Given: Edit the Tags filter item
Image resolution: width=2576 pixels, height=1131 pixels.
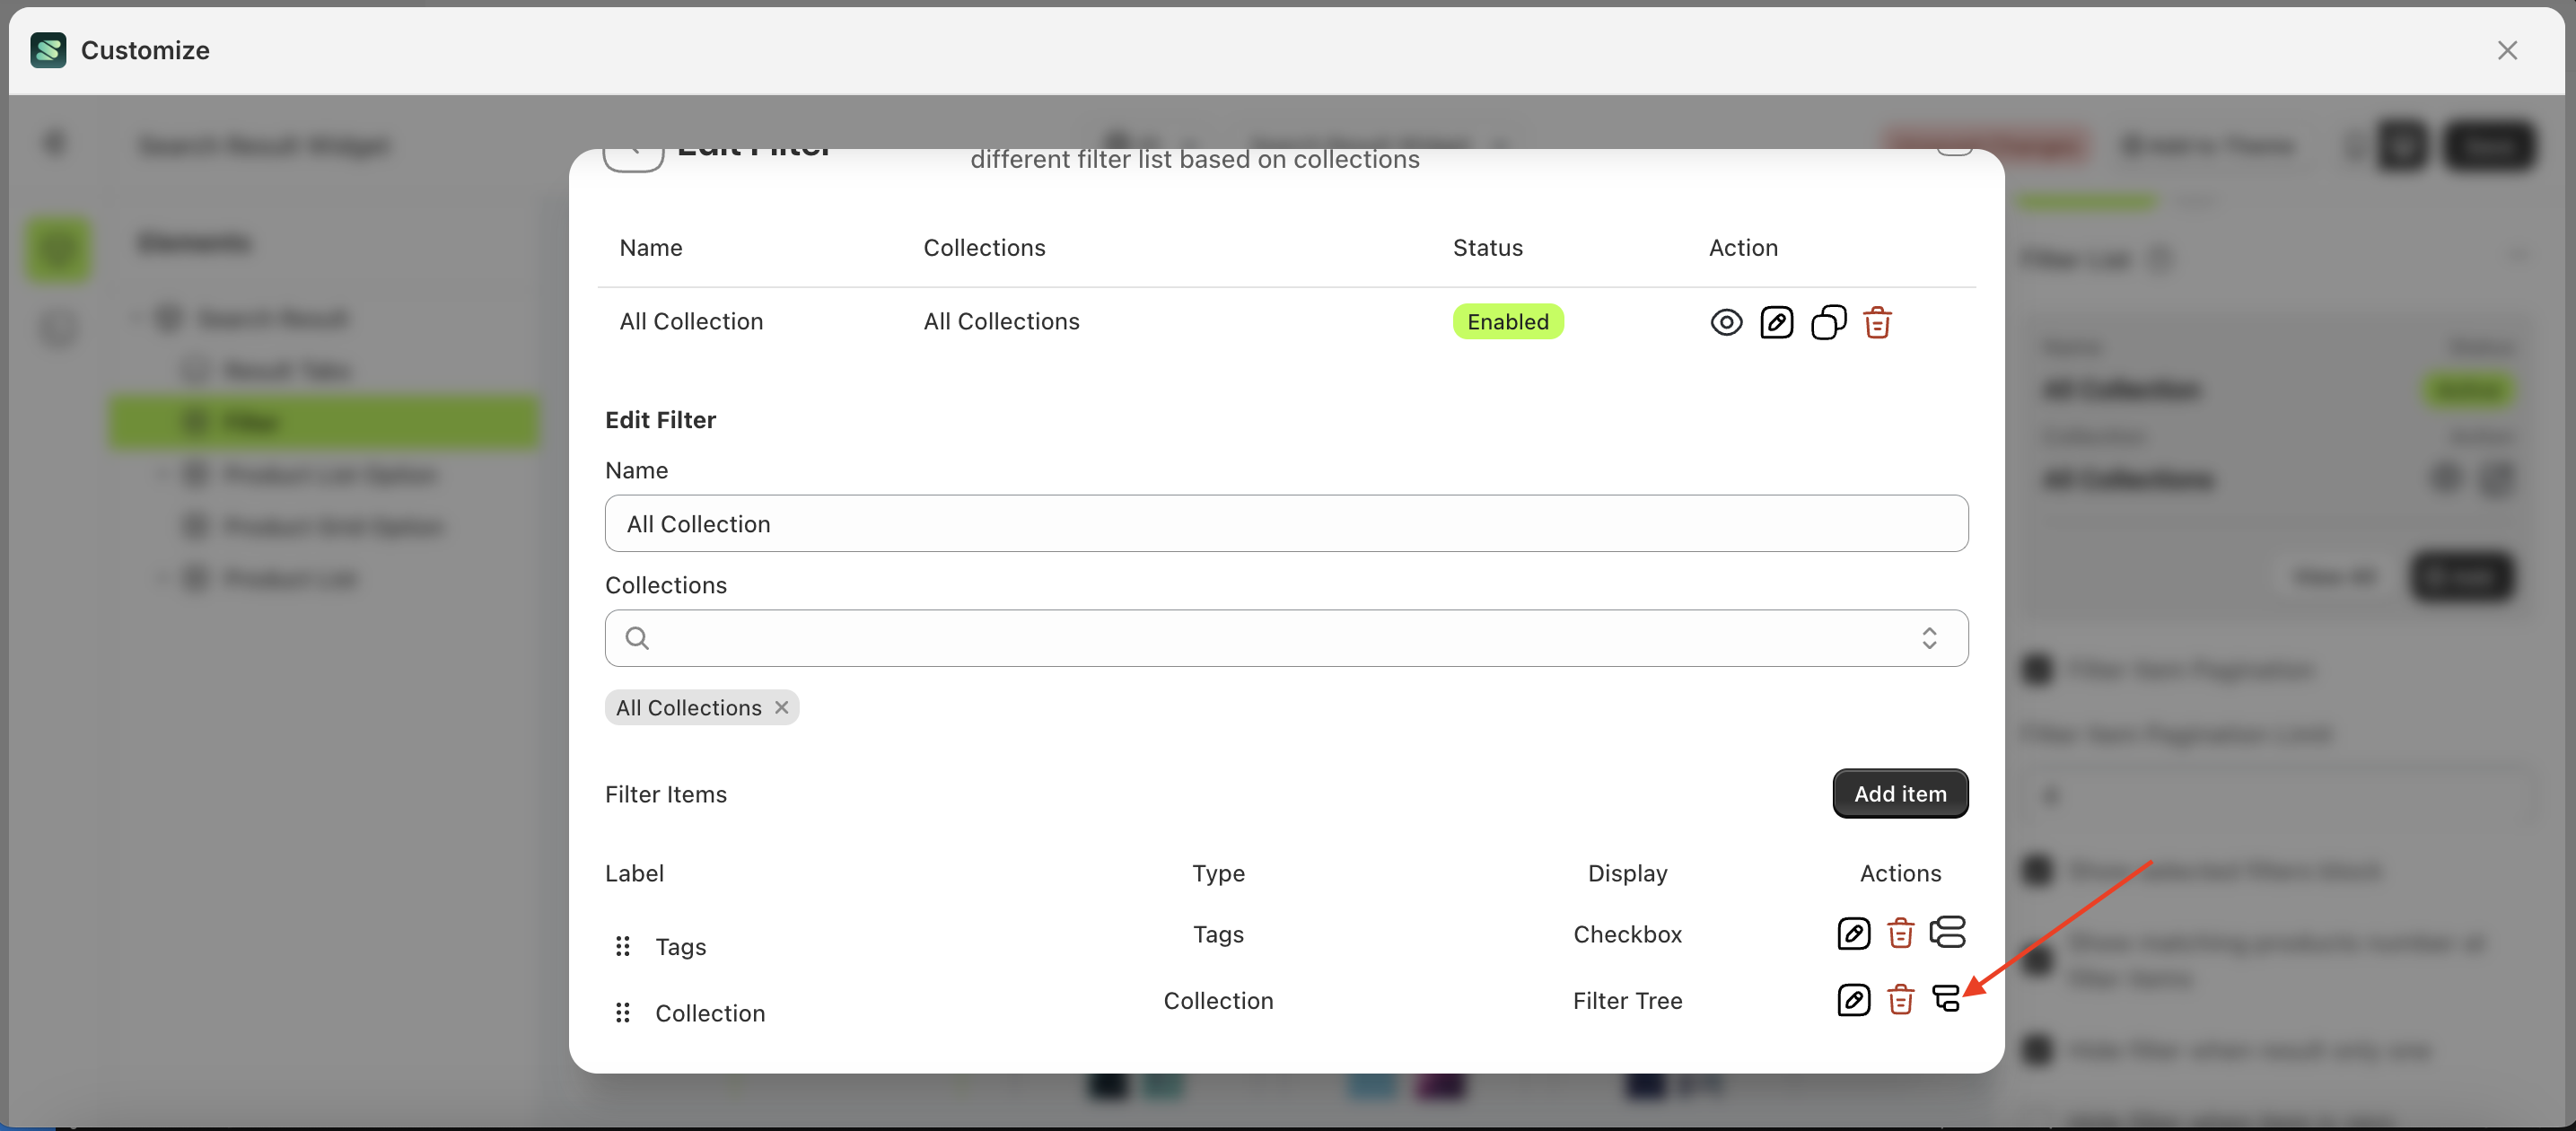Looking at the screenshot, I should coord(1853,933).
